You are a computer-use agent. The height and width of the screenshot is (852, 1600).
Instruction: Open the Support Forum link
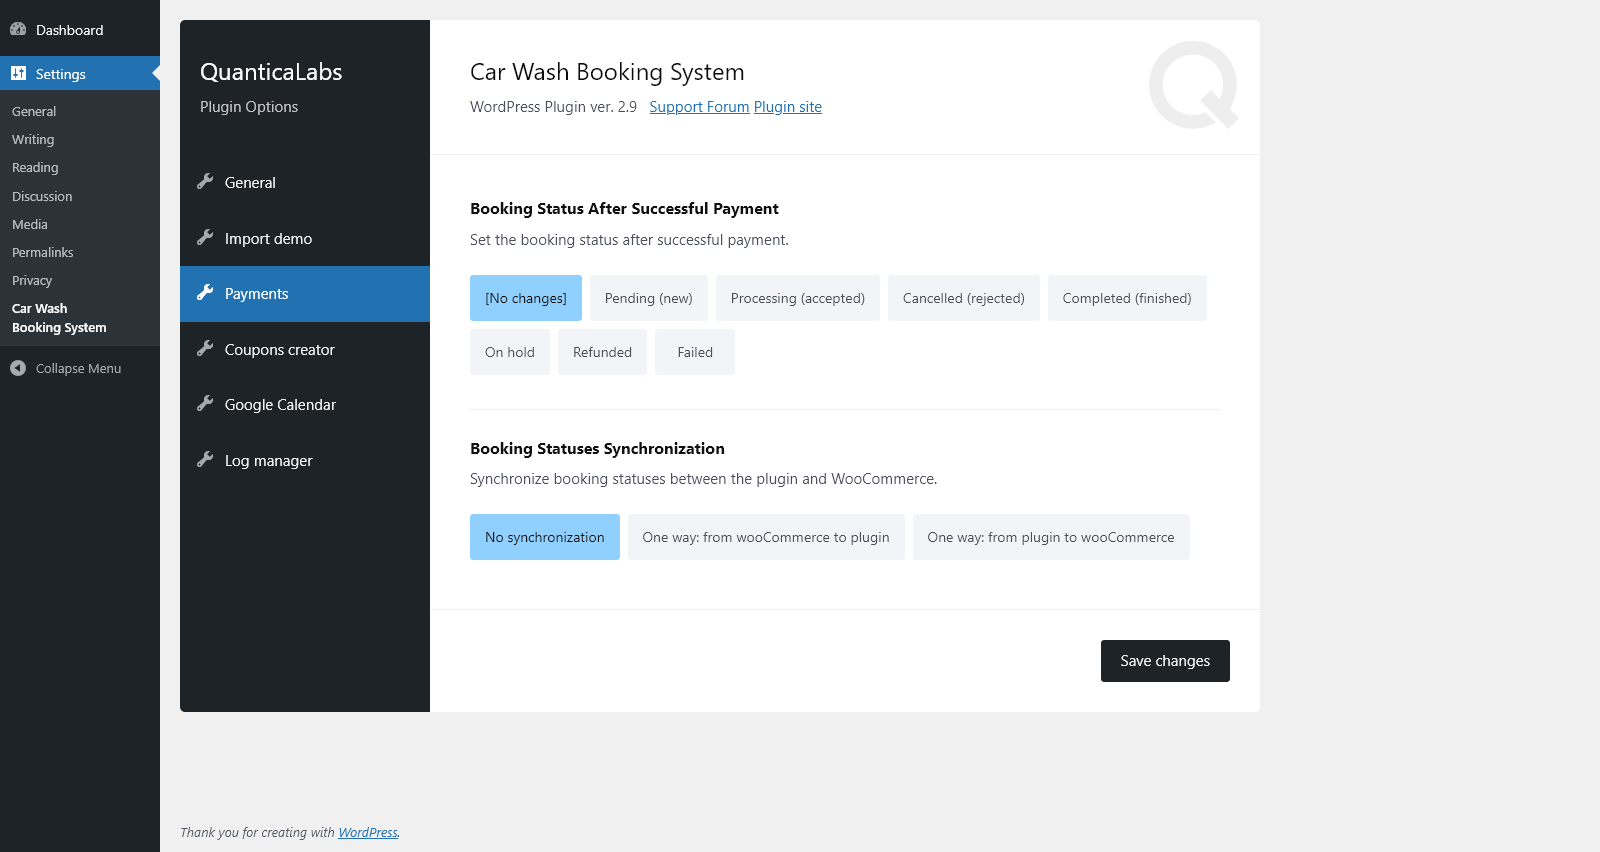pos(699,107)
